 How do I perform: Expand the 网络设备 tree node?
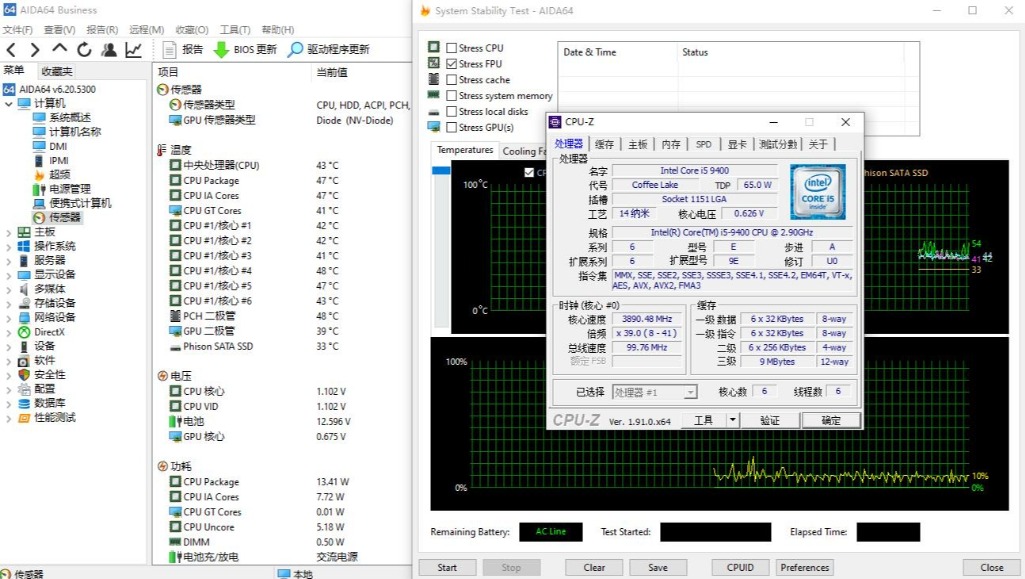(x=8, y=318)
